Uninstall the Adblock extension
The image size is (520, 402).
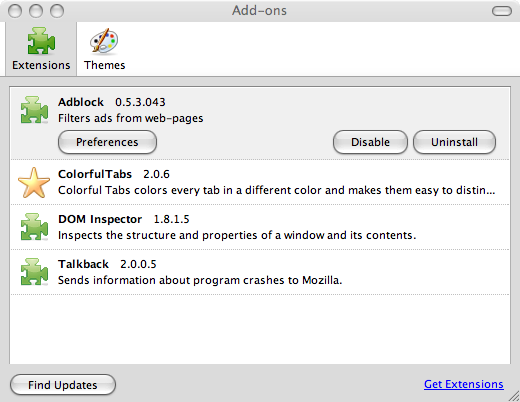coord(454,142)
